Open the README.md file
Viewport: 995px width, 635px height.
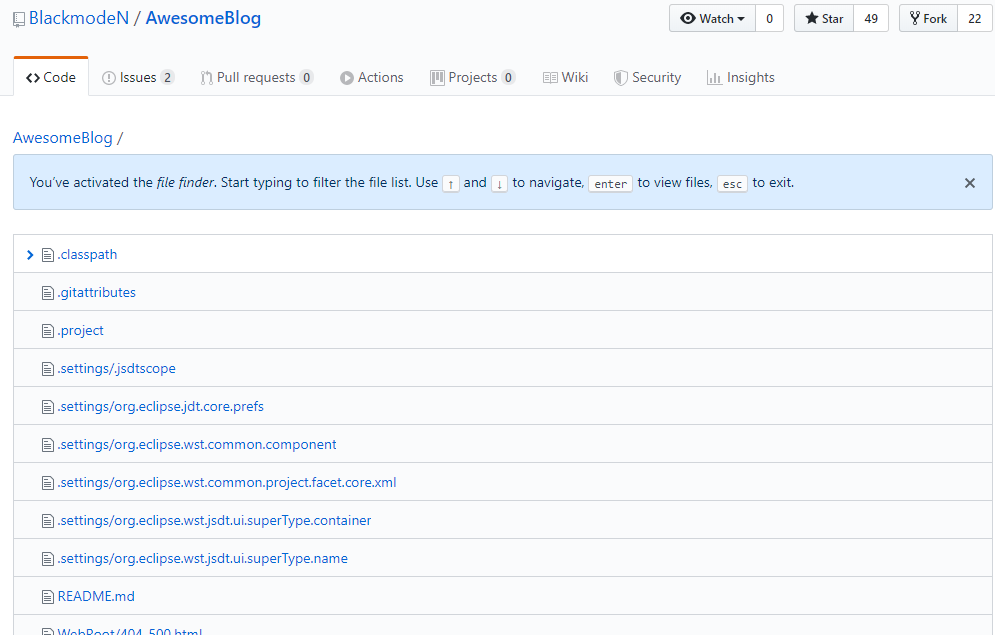96,596
